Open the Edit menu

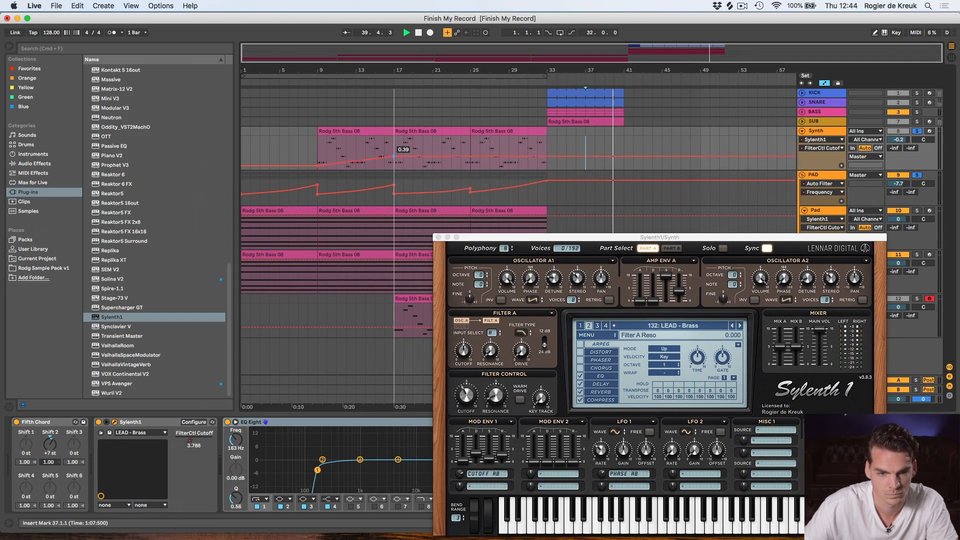click(77, 6)
